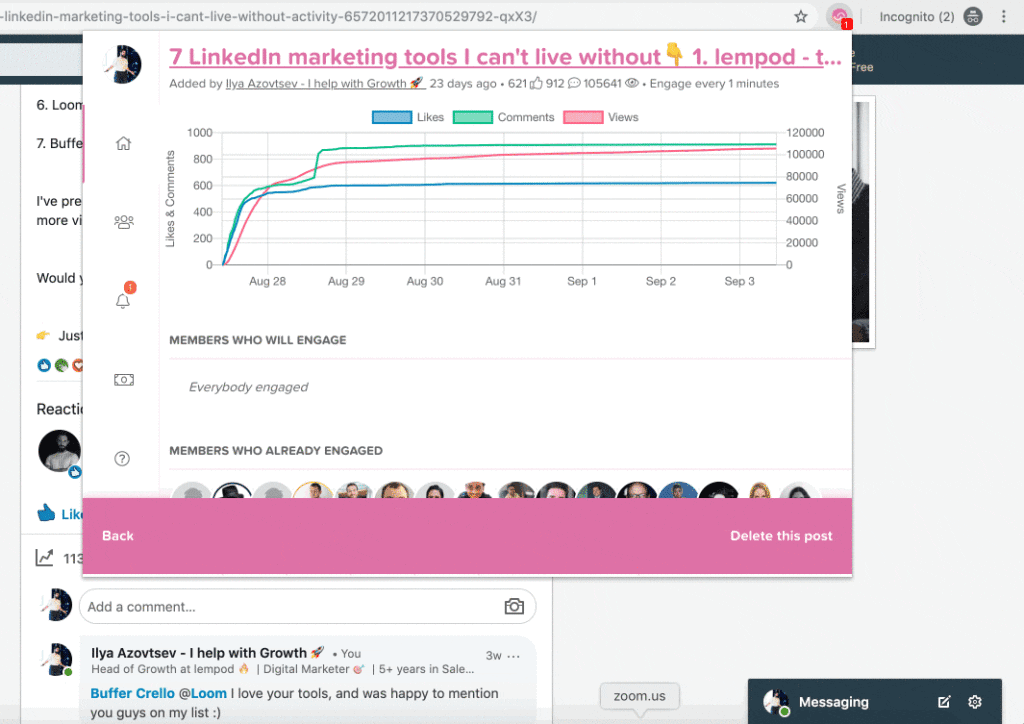Select the Home icon in the sidebar

click(x=122, y=143)
